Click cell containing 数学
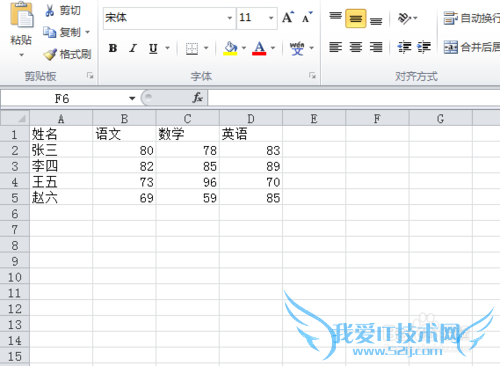Viewport: 500px width, 366px height. pos(188,134)
